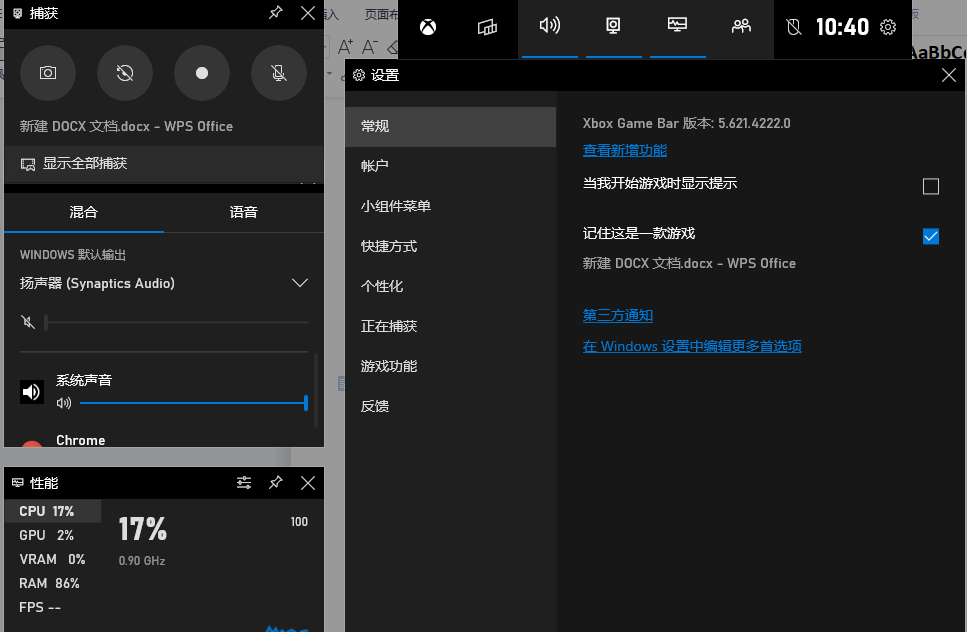
Task: Open performance options sliders icon
Action: [244, 483]
